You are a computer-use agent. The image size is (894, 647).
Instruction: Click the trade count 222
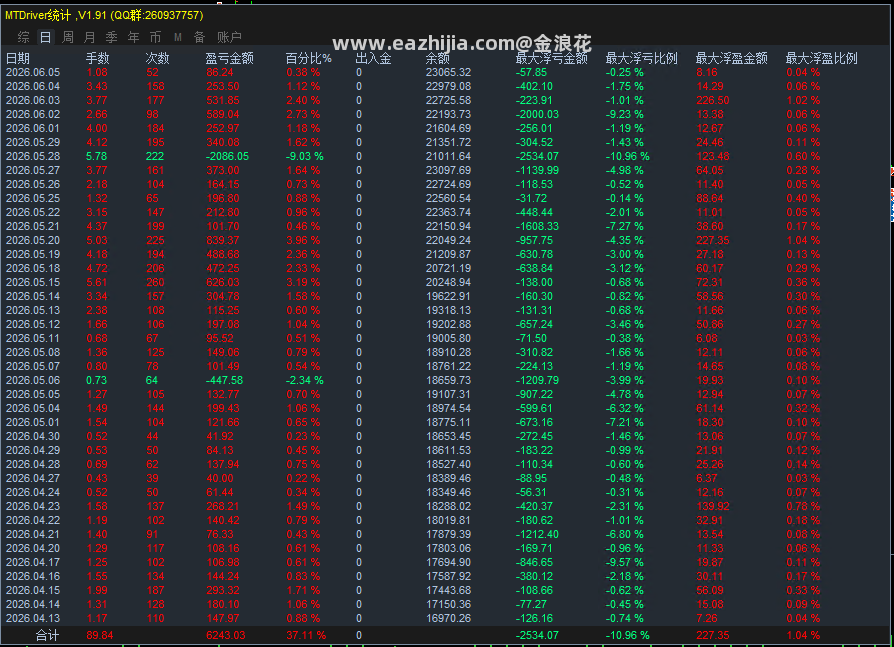tap(155, 156)
